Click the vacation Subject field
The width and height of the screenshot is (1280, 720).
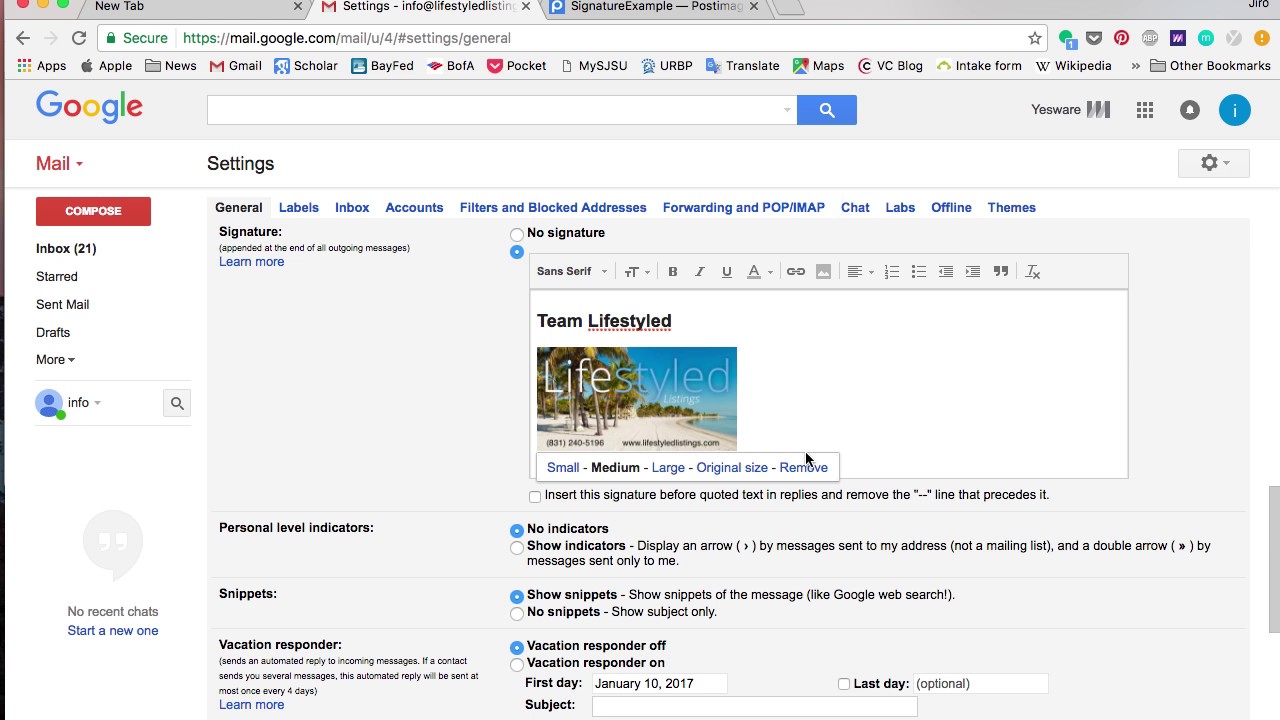click(755, 706)
